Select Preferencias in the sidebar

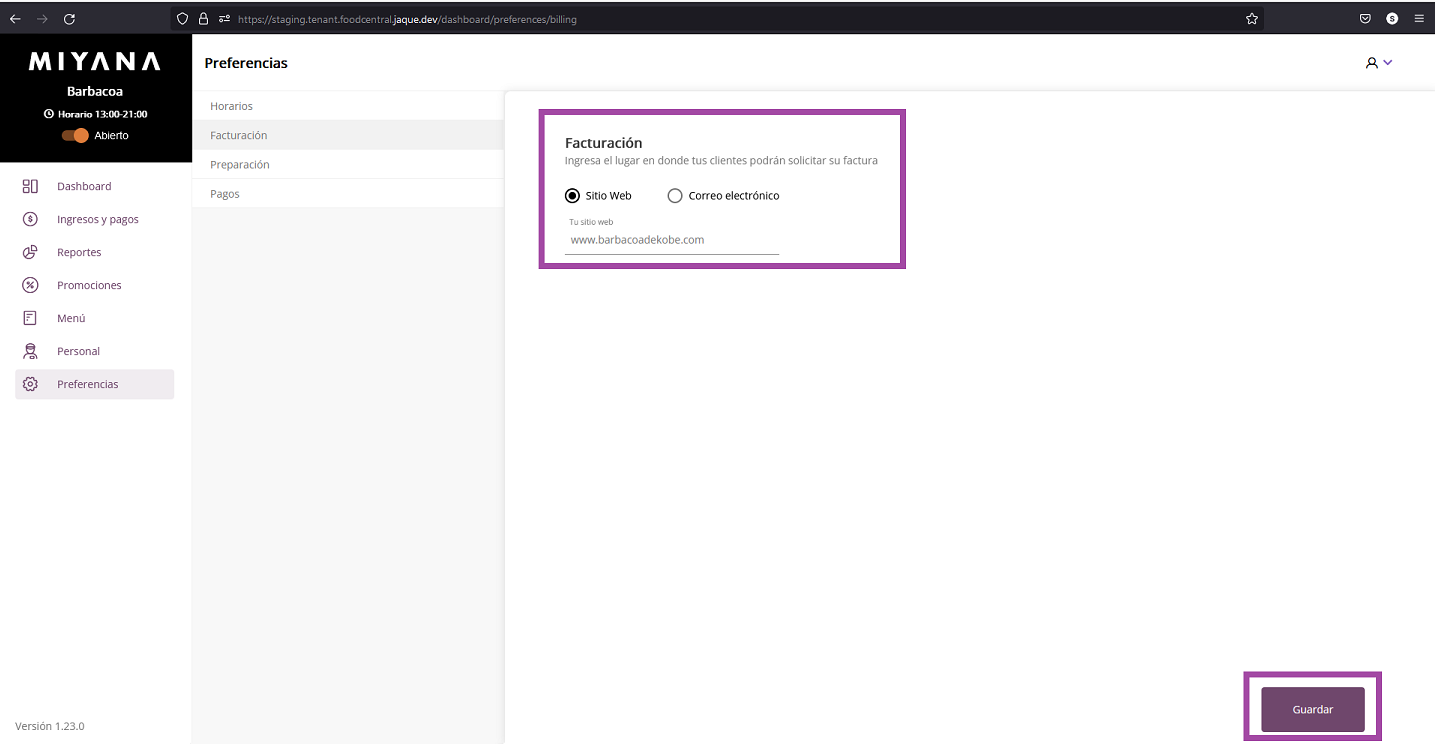[95, 384]
